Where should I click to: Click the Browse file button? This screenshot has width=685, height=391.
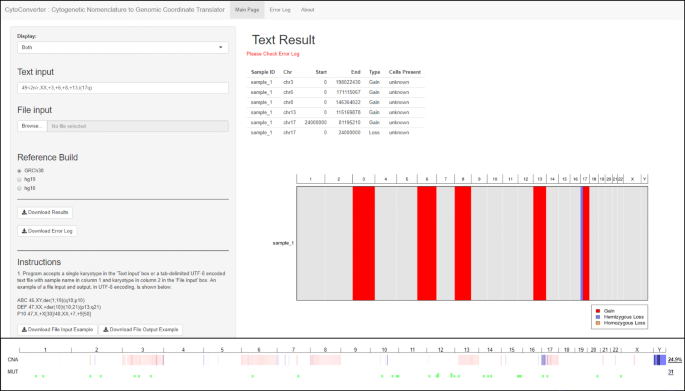32,126
